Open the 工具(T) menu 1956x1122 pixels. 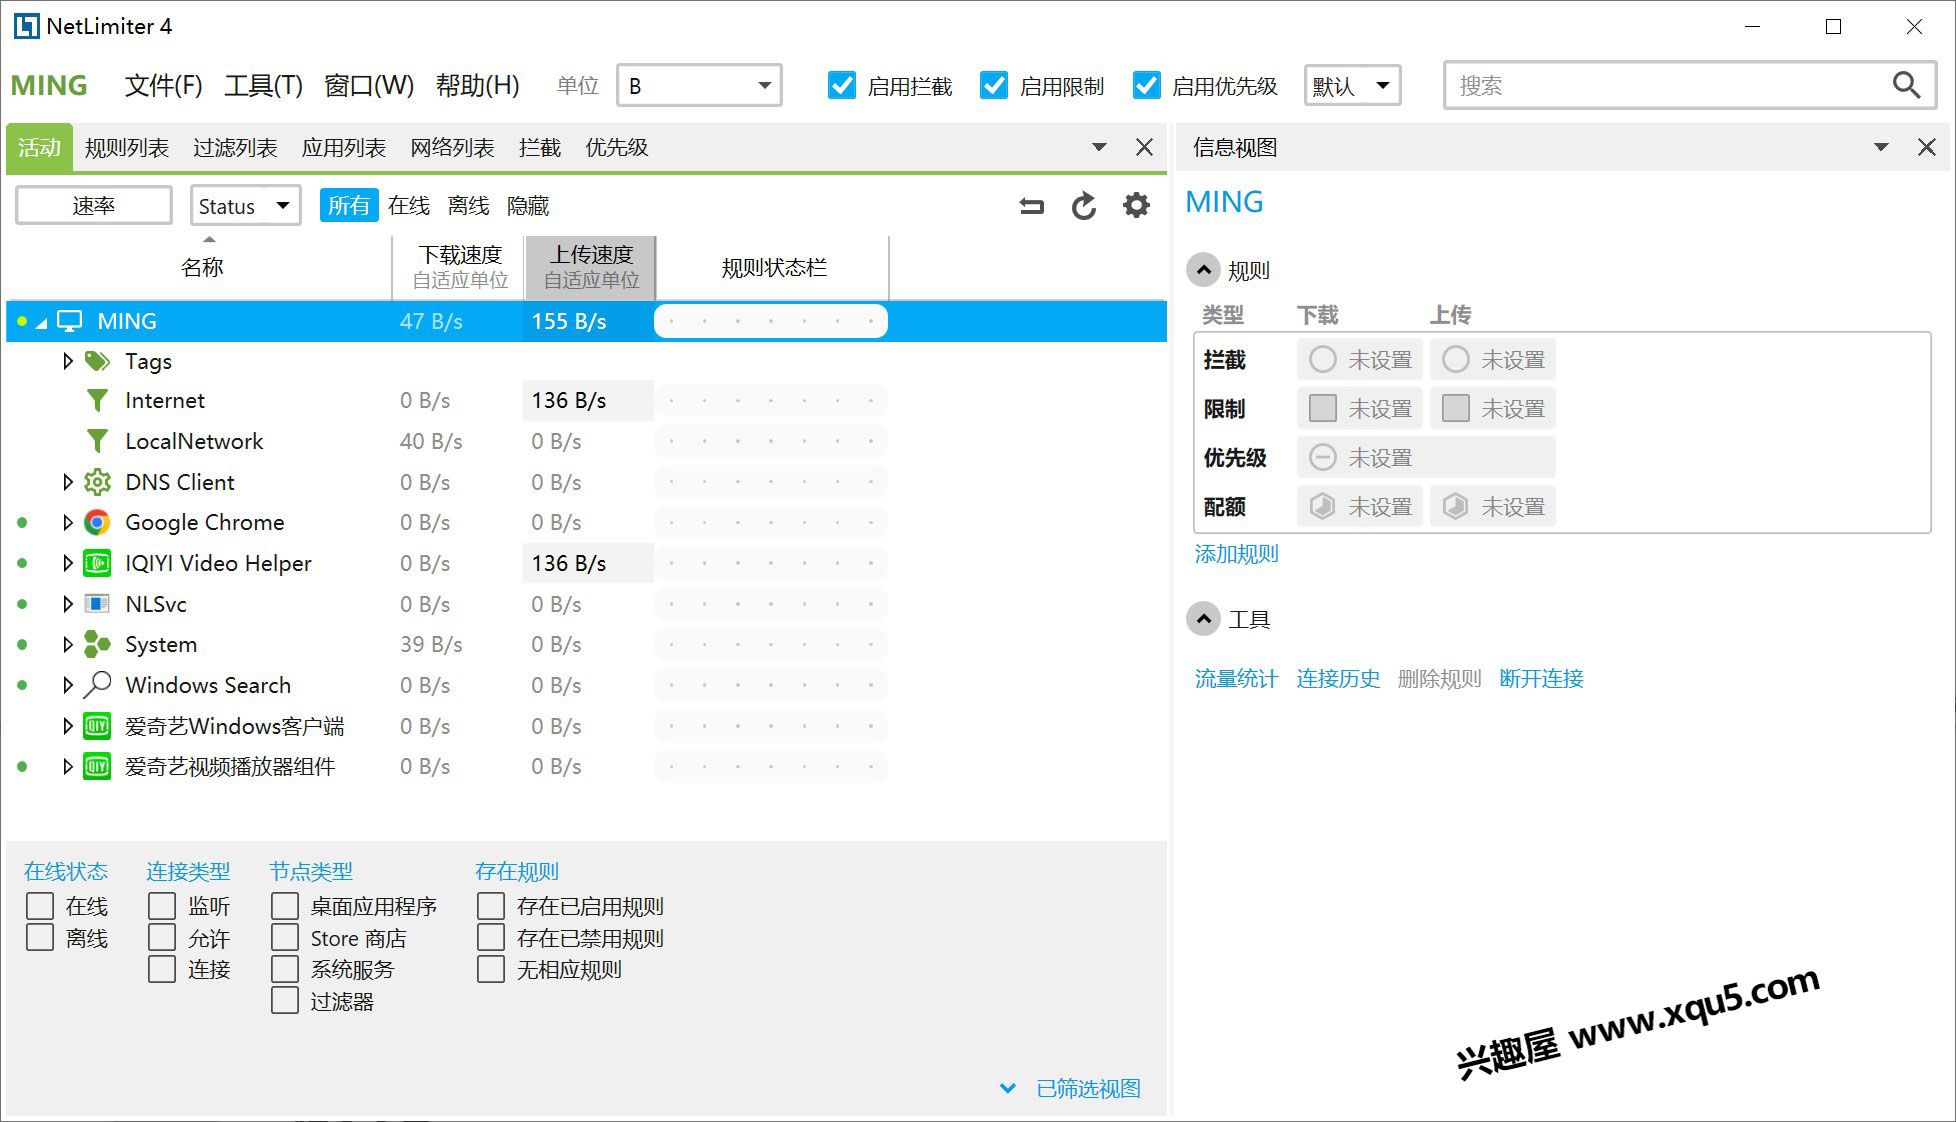pyautogui.click(x=263, y=86)
